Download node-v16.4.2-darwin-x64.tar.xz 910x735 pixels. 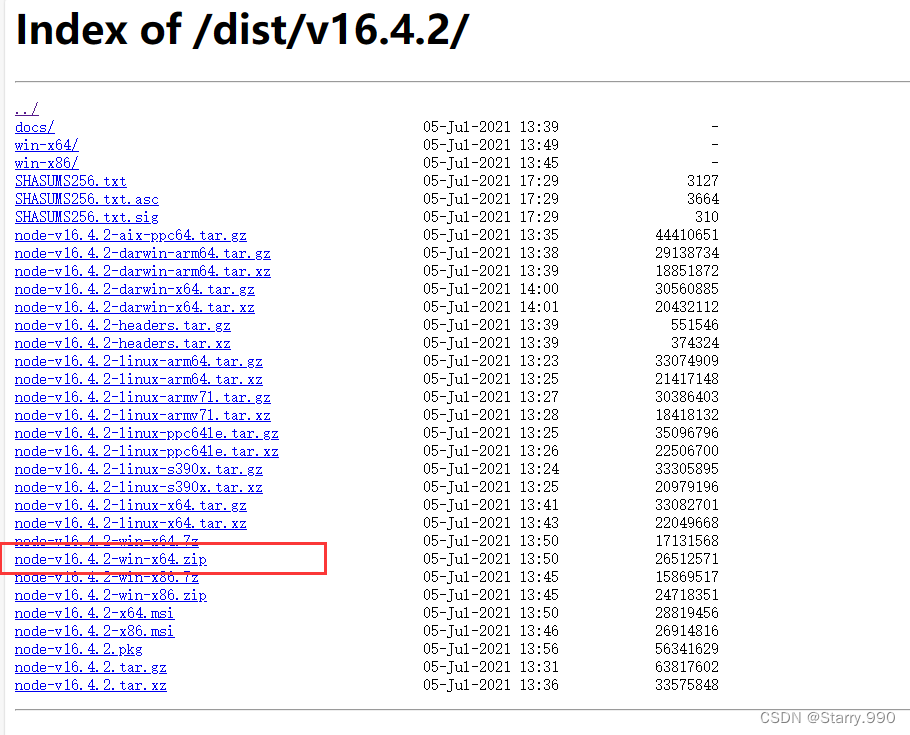(135, 307)
